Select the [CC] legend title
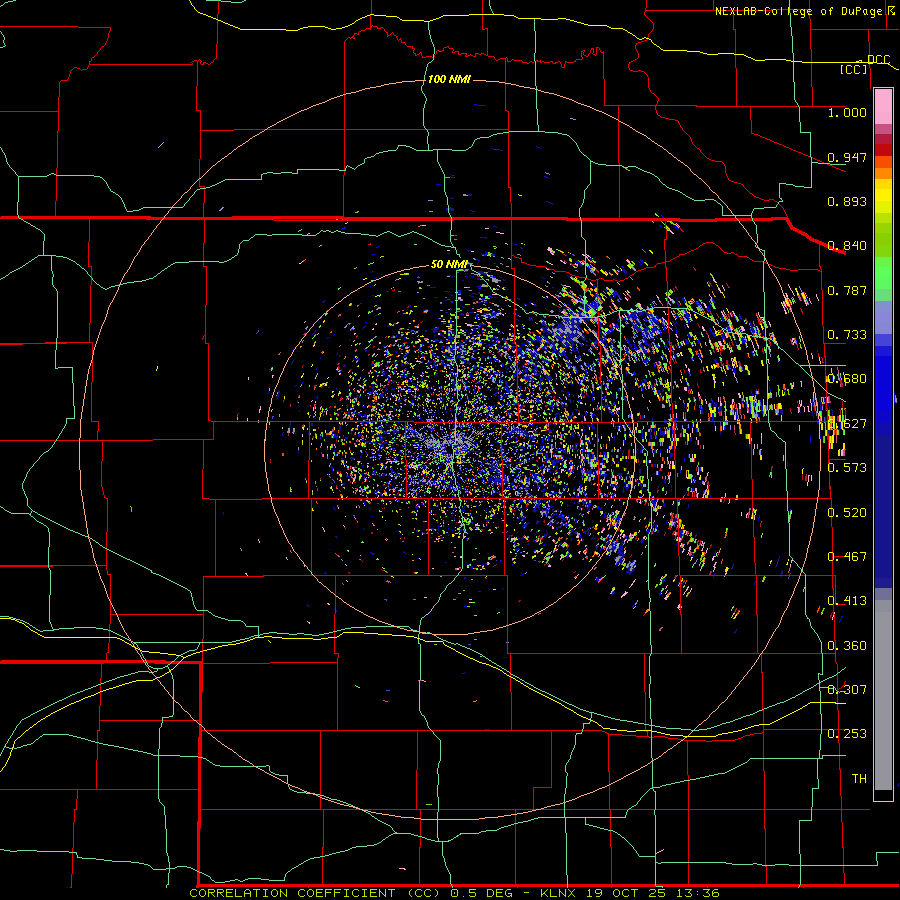900x900 pixels. point(854,69)
